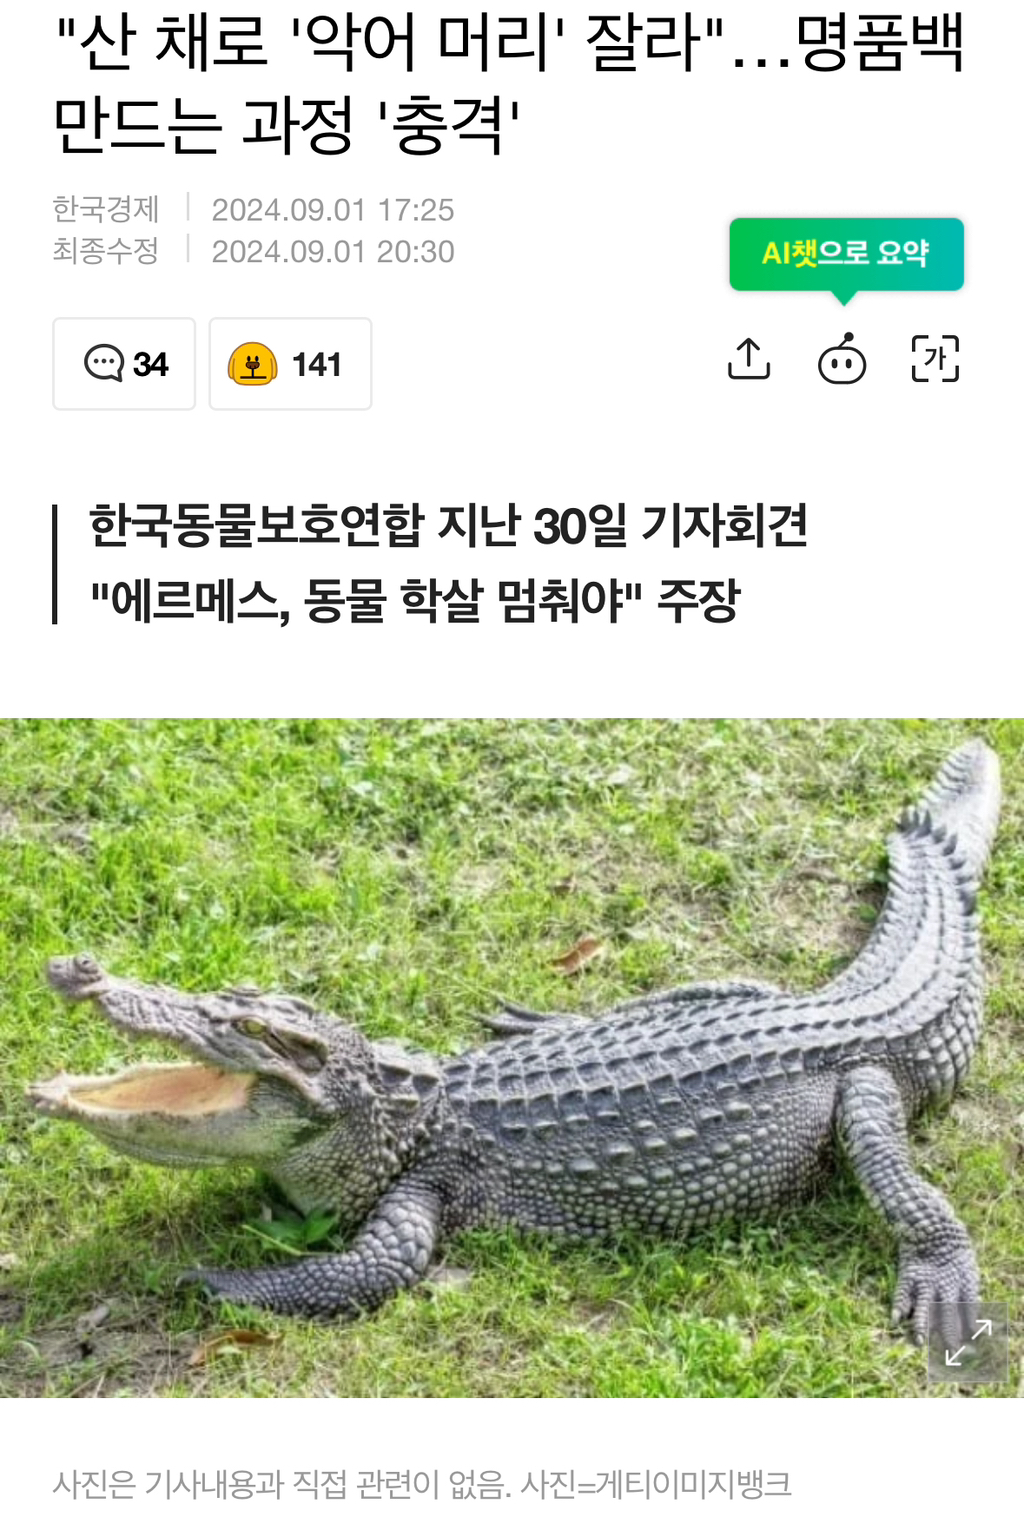Select the 최종수정 label
This screenshot has width=1024, height=1537.
(x=106, y=250)
